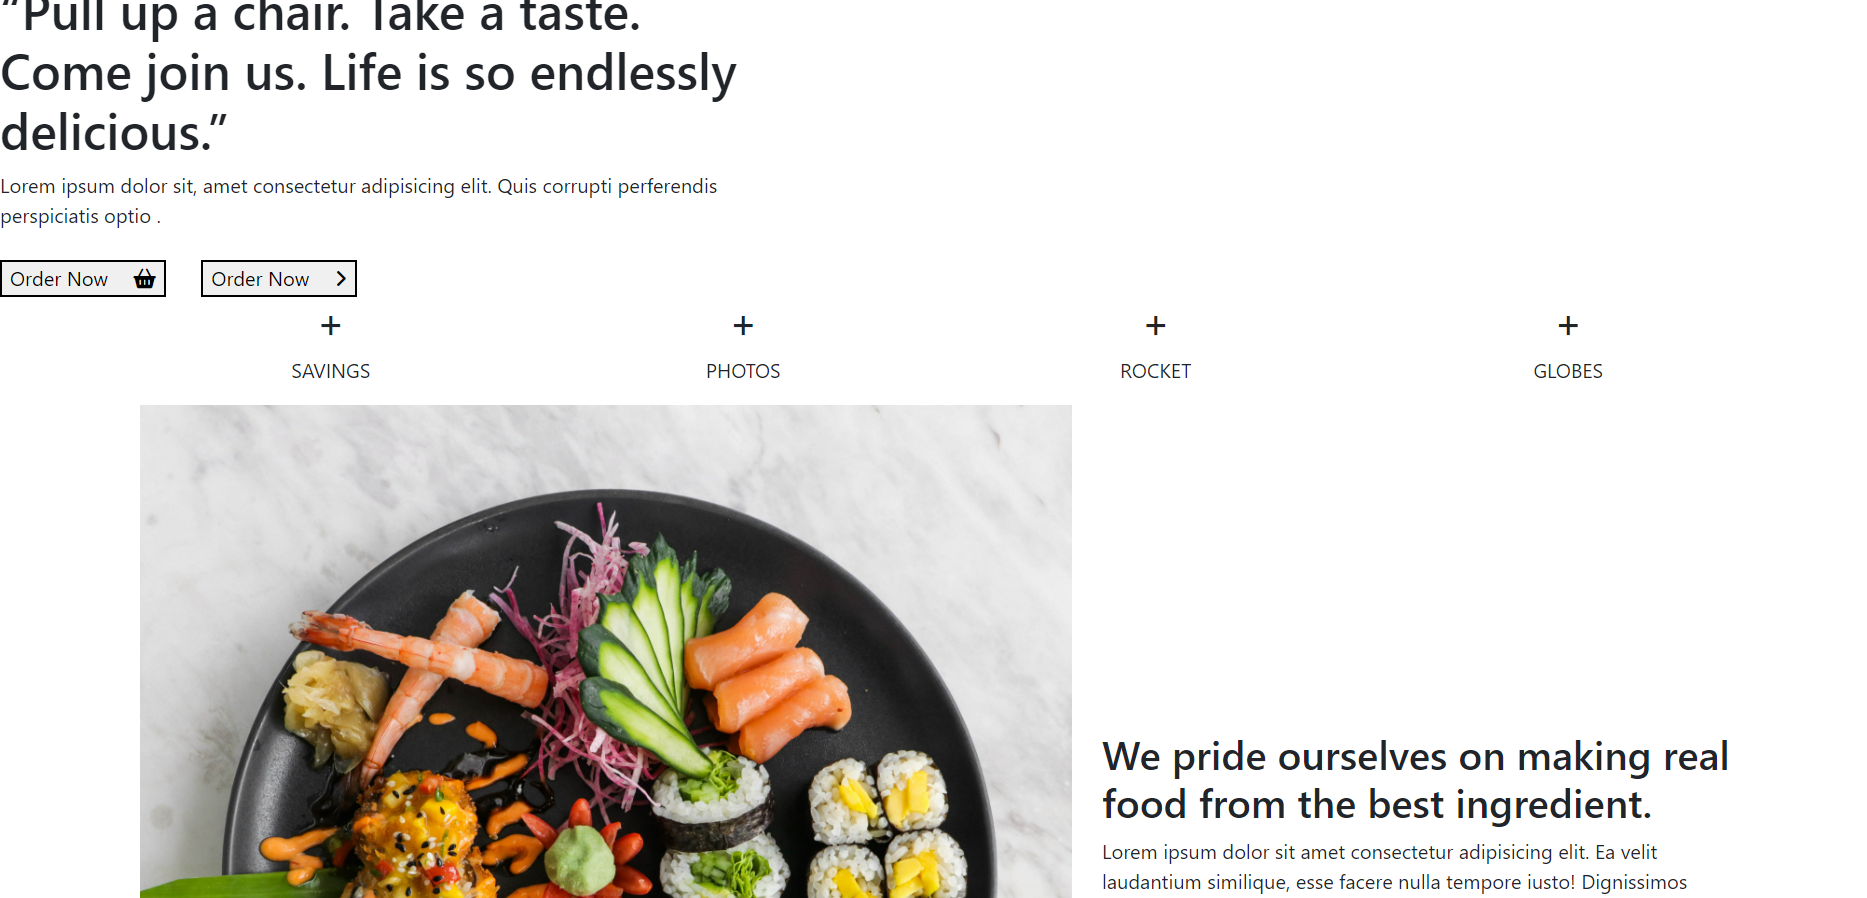Select the ROCKET label
This screenshot has width=1867, height=898.
(1155, 371)
